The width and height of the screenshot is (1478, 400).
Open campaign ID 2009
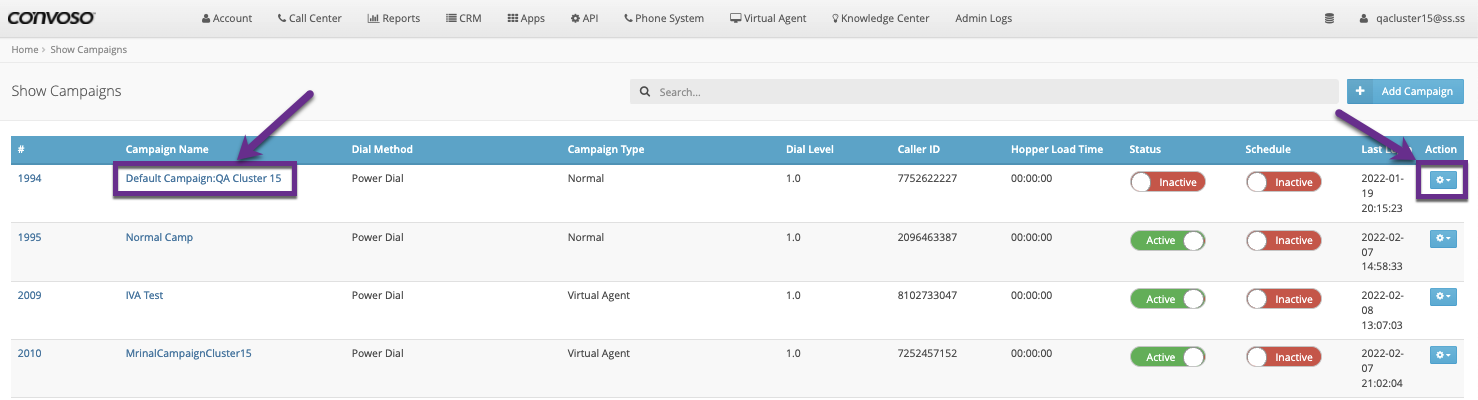[29, 295]
